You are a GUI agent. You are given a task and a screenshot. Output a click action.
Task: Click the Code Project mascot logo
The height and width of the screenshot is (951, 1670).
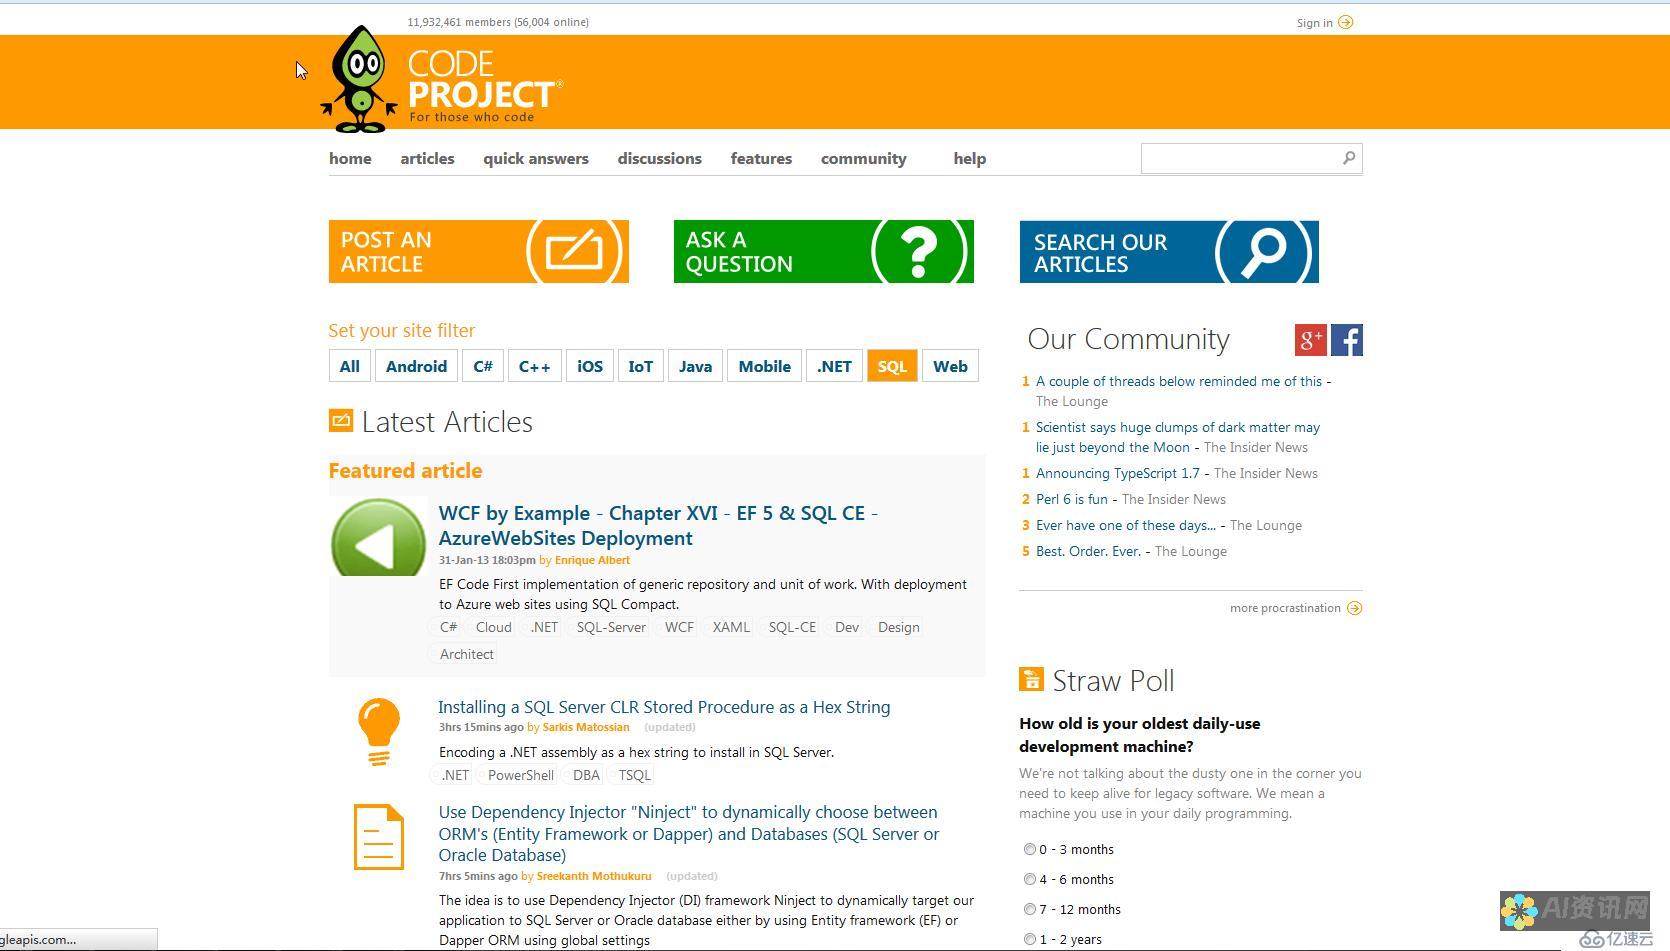click(x=359, y=80)
